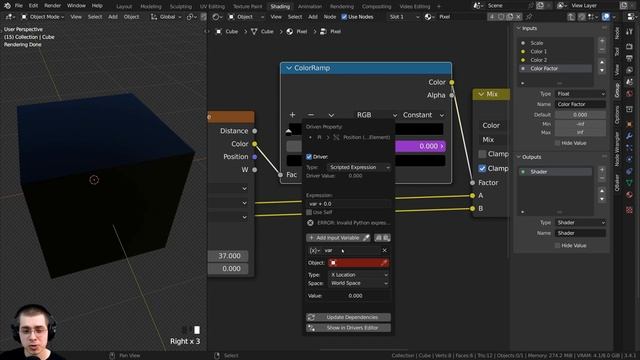The height and width of the screenshot is (360, 640).
Task: Click the pin node tree icon
Action: pos(529,17)
